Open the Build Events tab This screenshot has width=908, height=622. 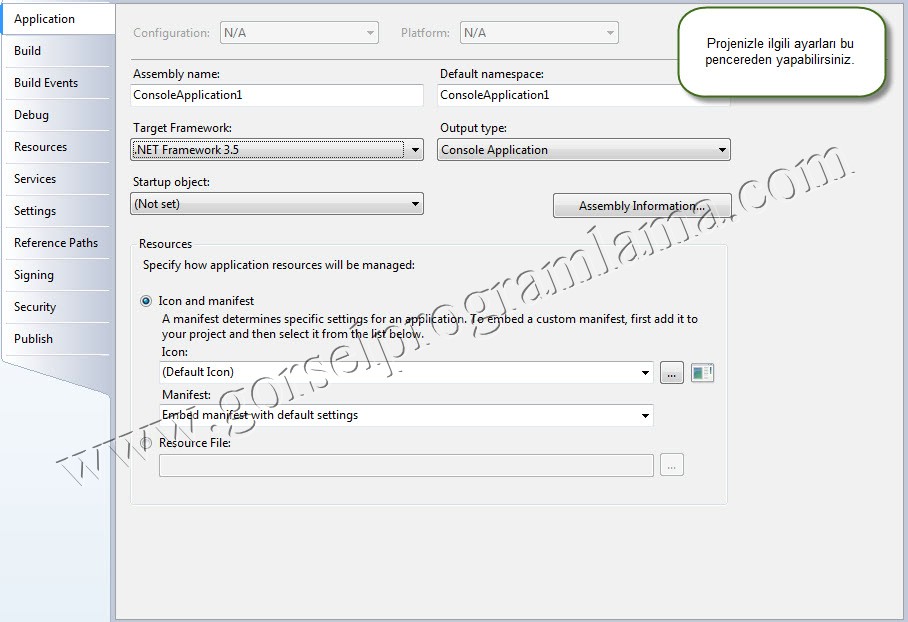(46, 83)
